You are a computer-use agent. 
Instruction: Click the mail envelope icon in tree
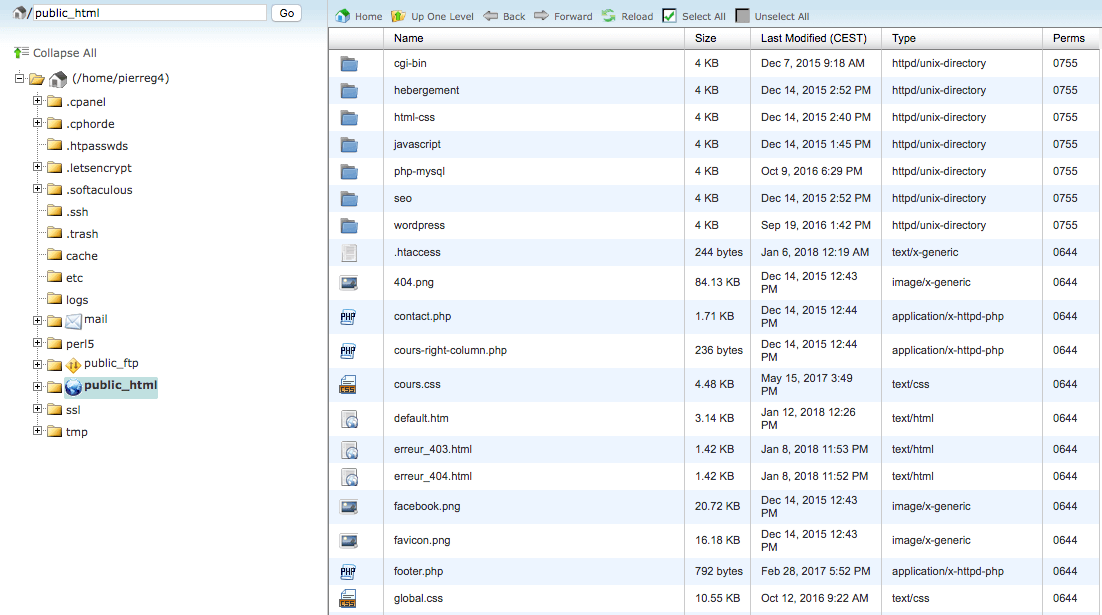click(73, 321)
